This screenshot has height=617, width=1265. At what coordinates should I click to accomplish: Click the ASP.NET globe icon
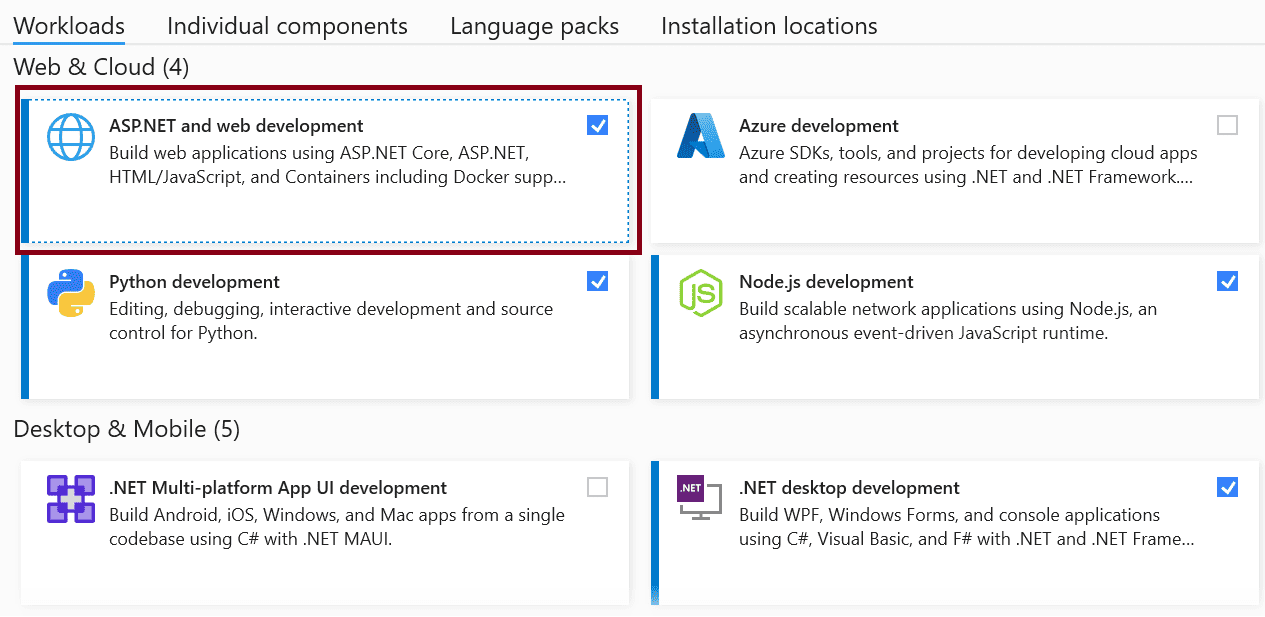(x=70, y=137)
